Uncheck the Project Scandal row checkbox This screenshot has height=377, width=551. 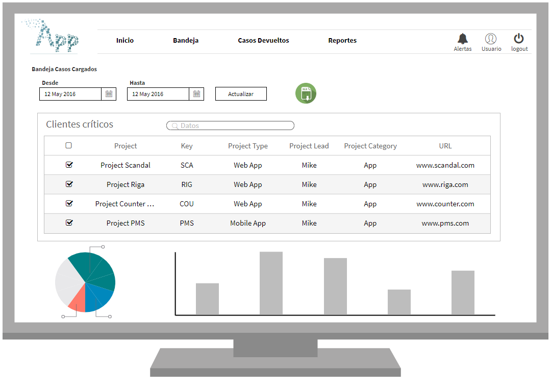(x=69, y=164)
